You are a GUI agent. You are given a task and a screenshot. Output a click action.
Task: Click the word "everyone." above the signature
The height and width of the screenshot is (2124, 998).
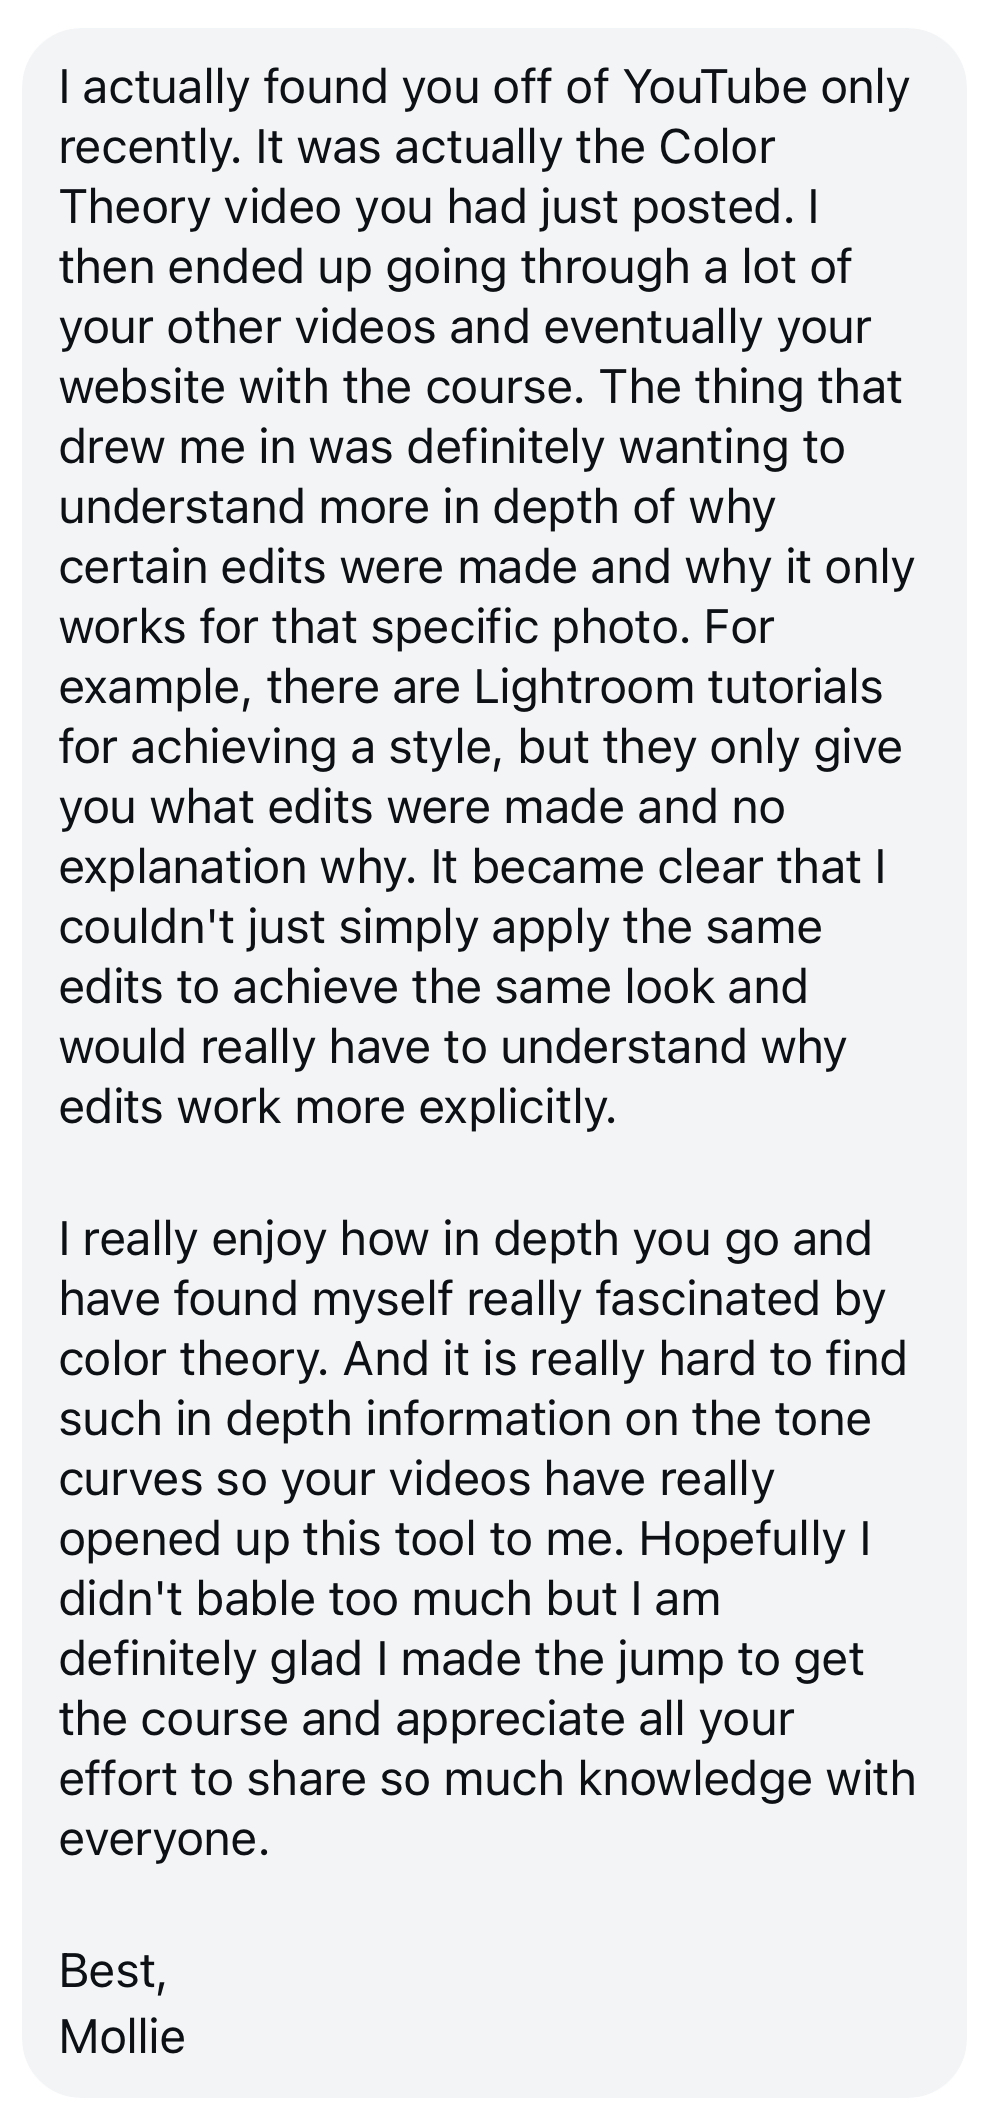(x=164, y=1838)
